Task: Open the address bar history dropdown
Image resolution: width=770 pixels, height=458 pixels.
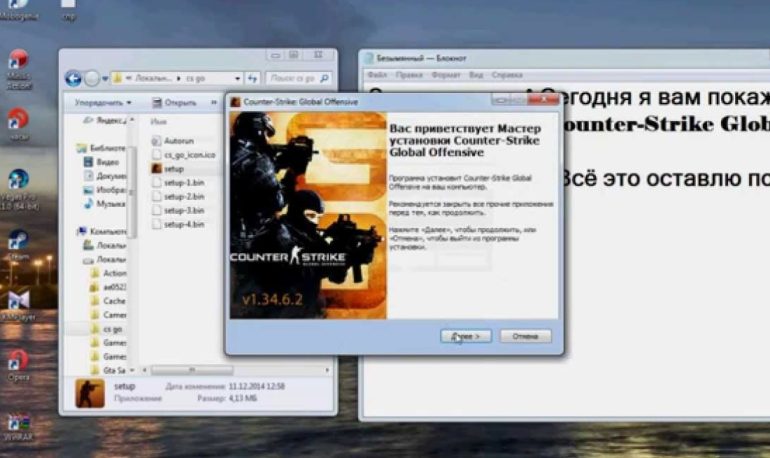Action: click(237, 79)
